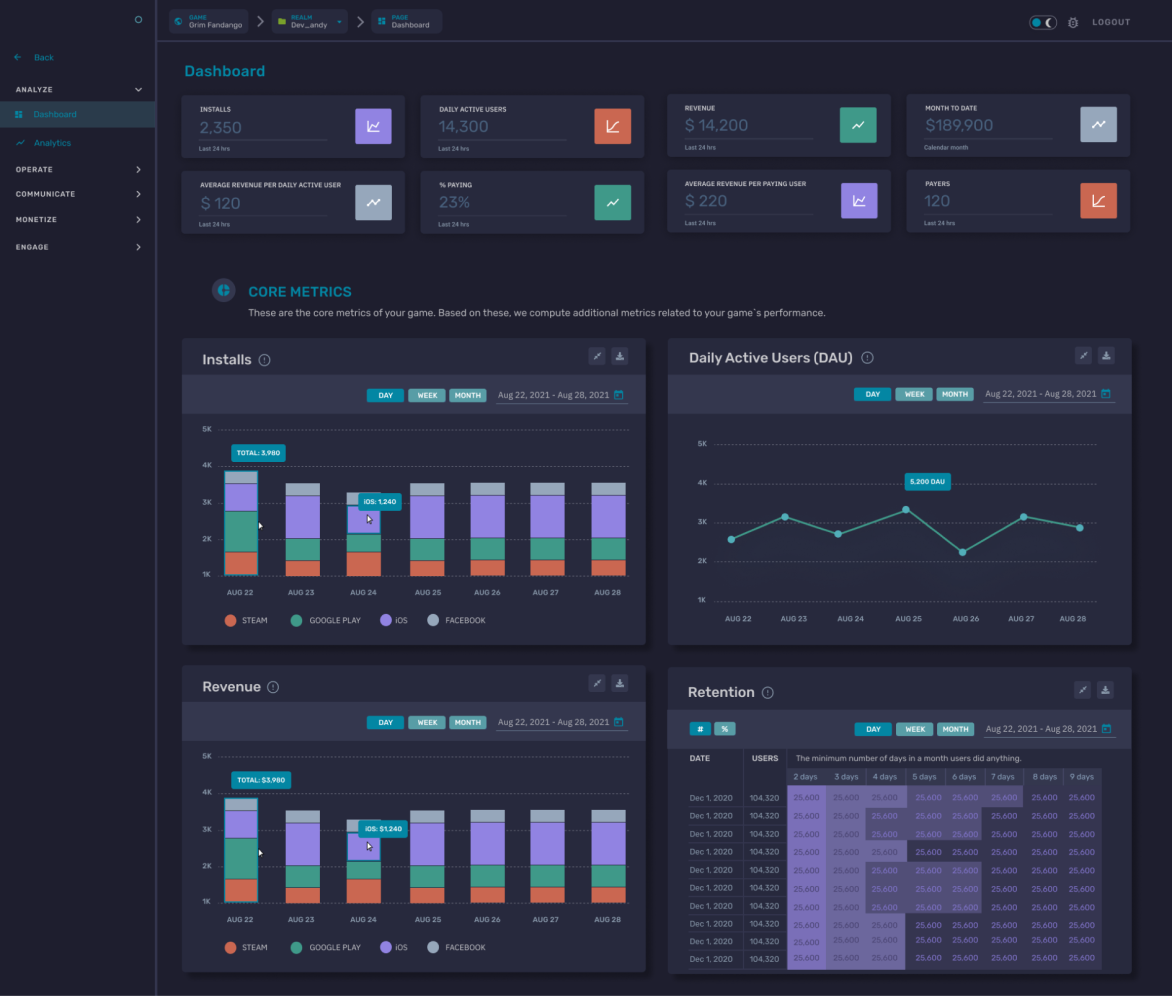Click the Steam legend swatch under Installs
Screen dimensions: 1172x996
[x=230, y=620]
